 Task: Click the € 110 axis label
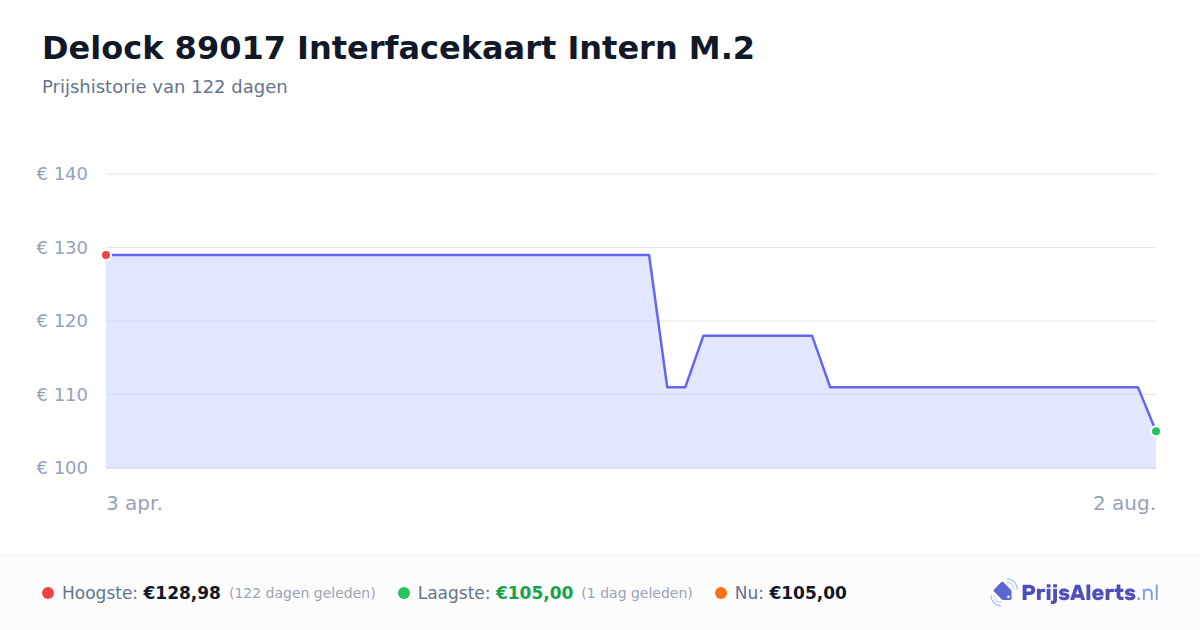tap(62, 395)
